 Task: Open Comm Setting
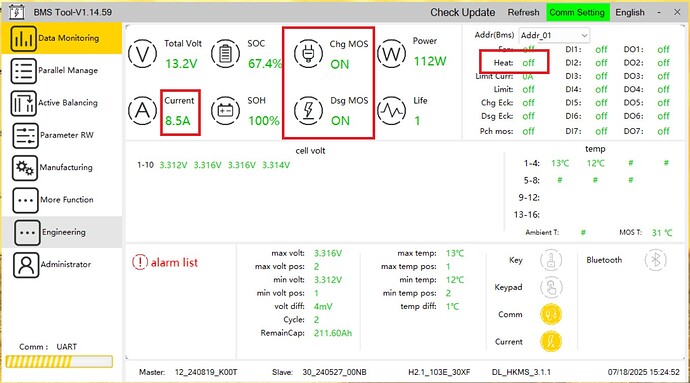[x=577, y=12]
